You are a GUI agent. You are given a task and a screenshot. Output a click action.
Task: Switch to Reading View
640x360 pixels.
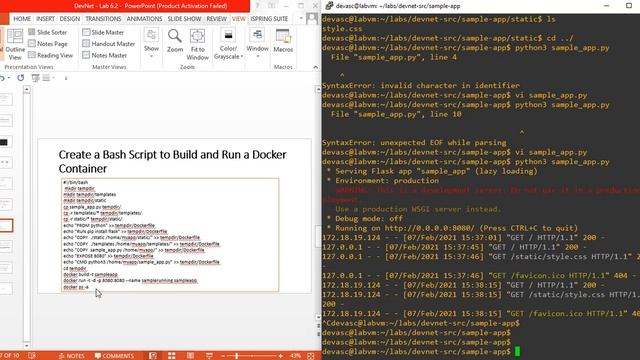(51, 55)
